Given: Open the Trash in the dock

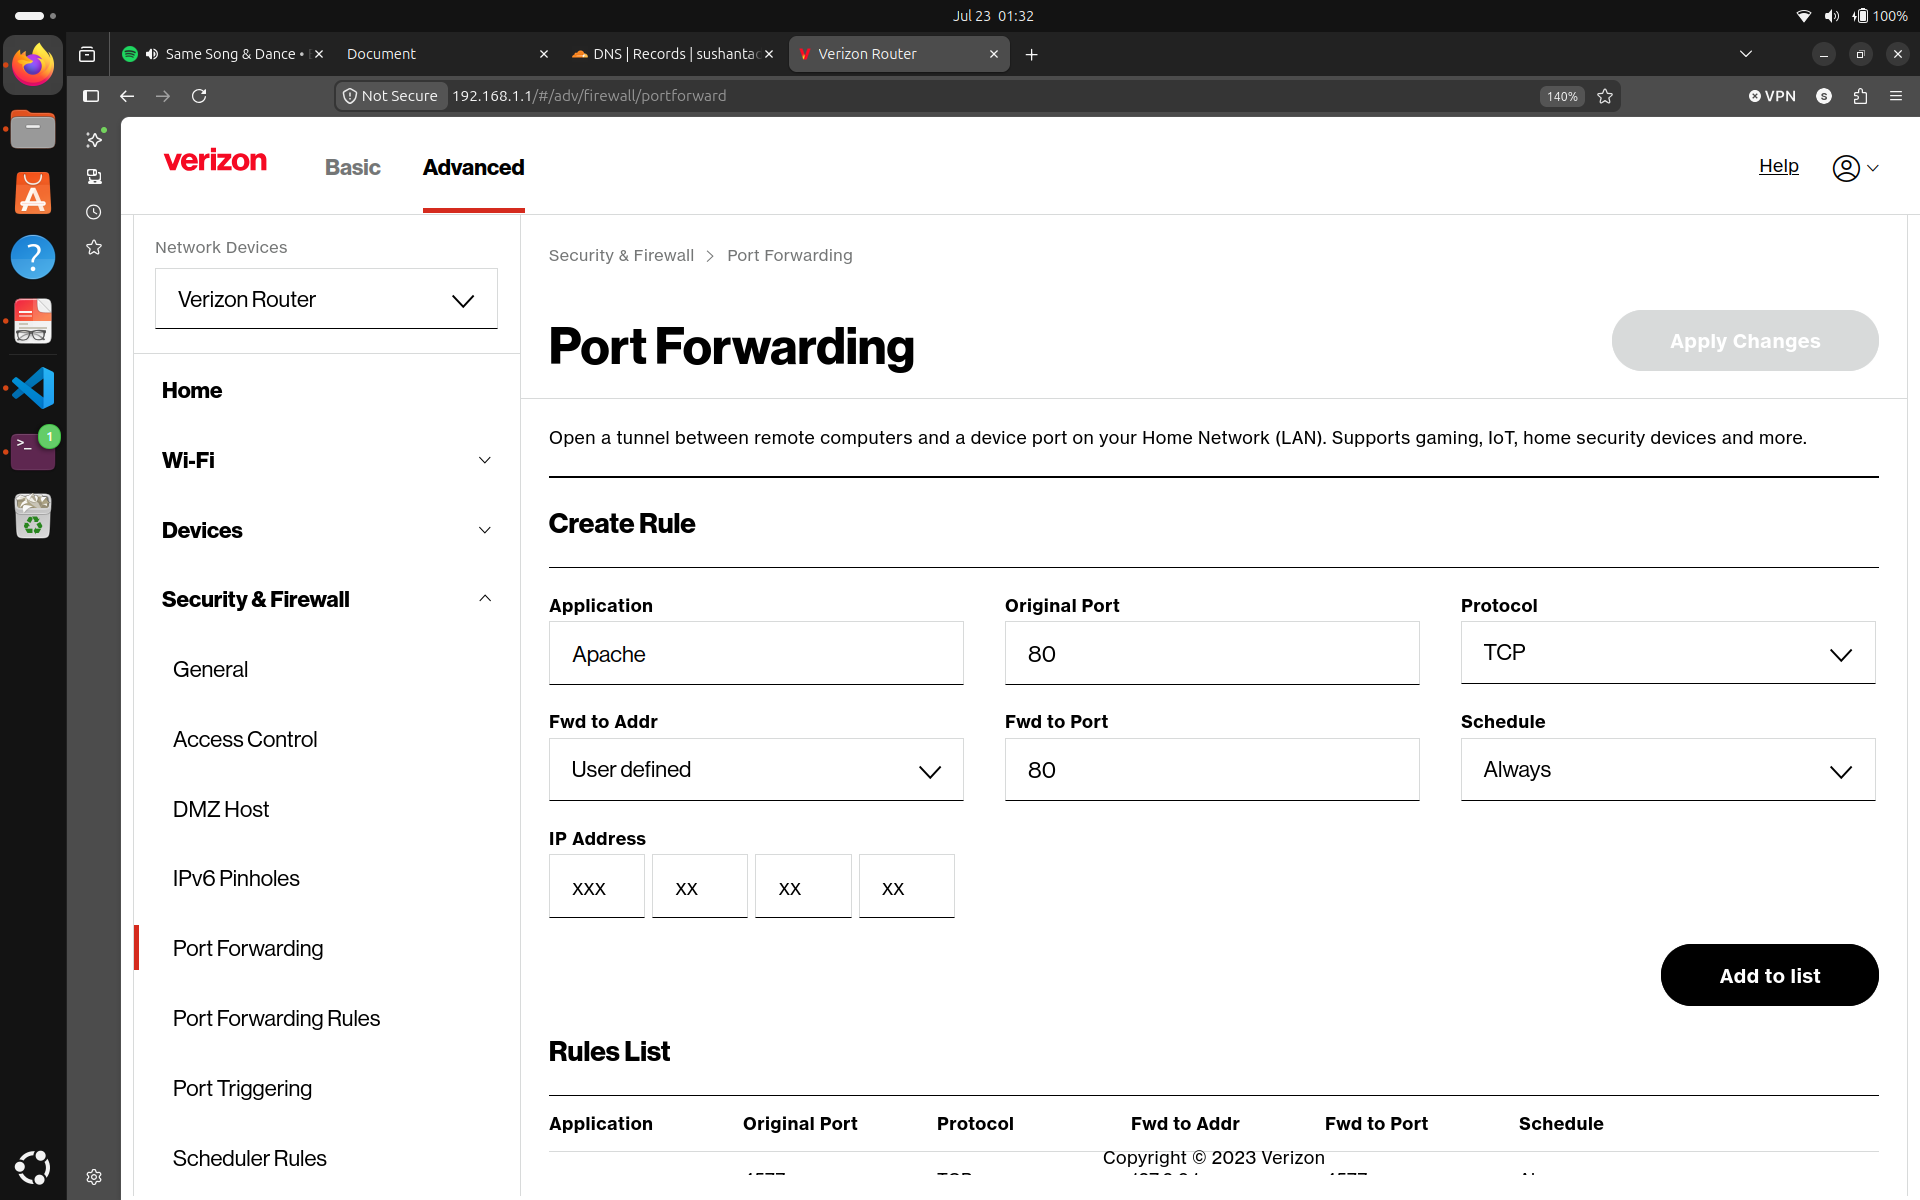Looking at the screenshot, I should pyautogui.click(x=33, y=516).
